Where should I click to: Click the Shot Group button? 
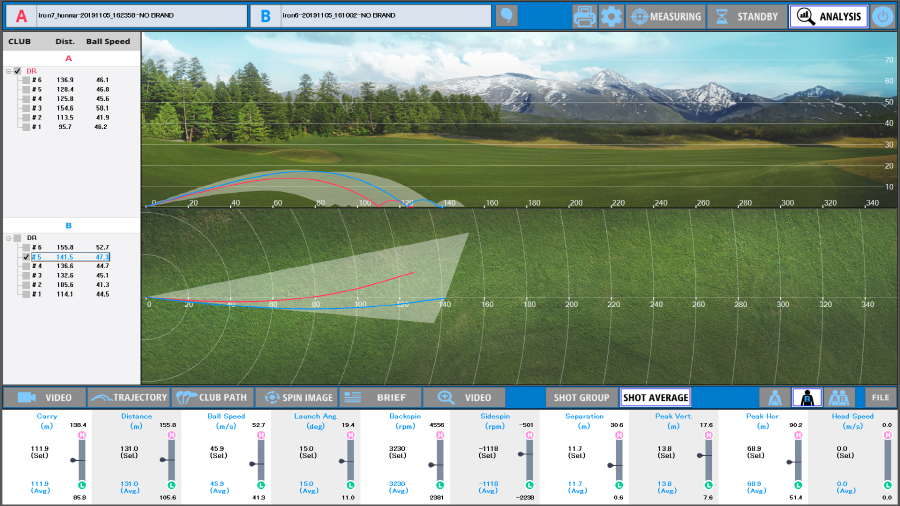(580, 397)
